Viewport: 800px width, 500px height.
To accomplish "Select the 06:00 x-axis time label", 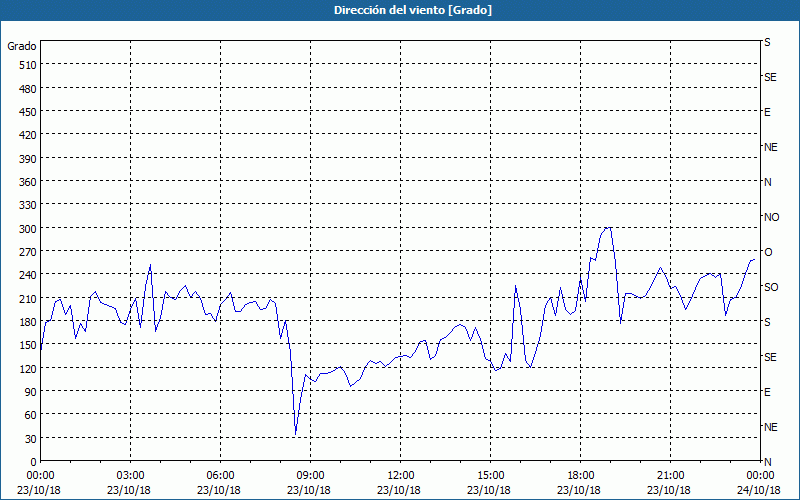I will [220, 476].
